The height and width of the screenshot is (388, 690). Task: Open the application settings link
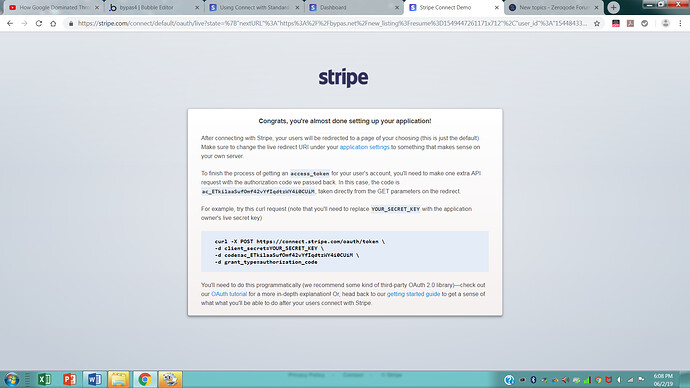[x=364, y=147]
